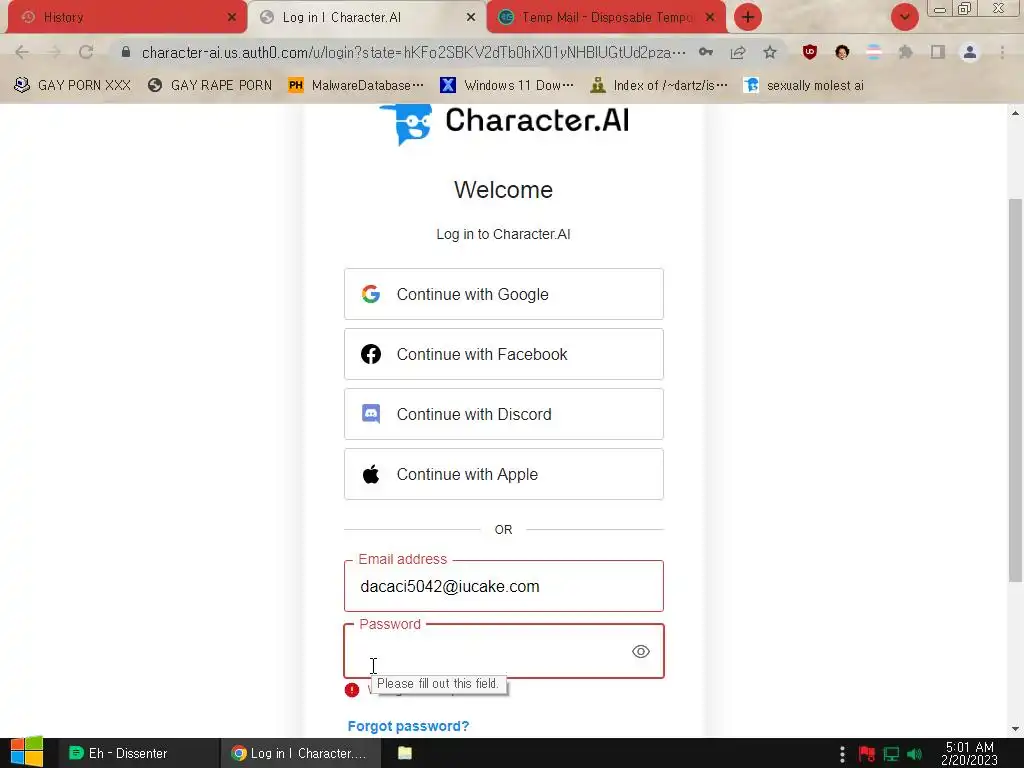Close the History tab

coord(231,18)
